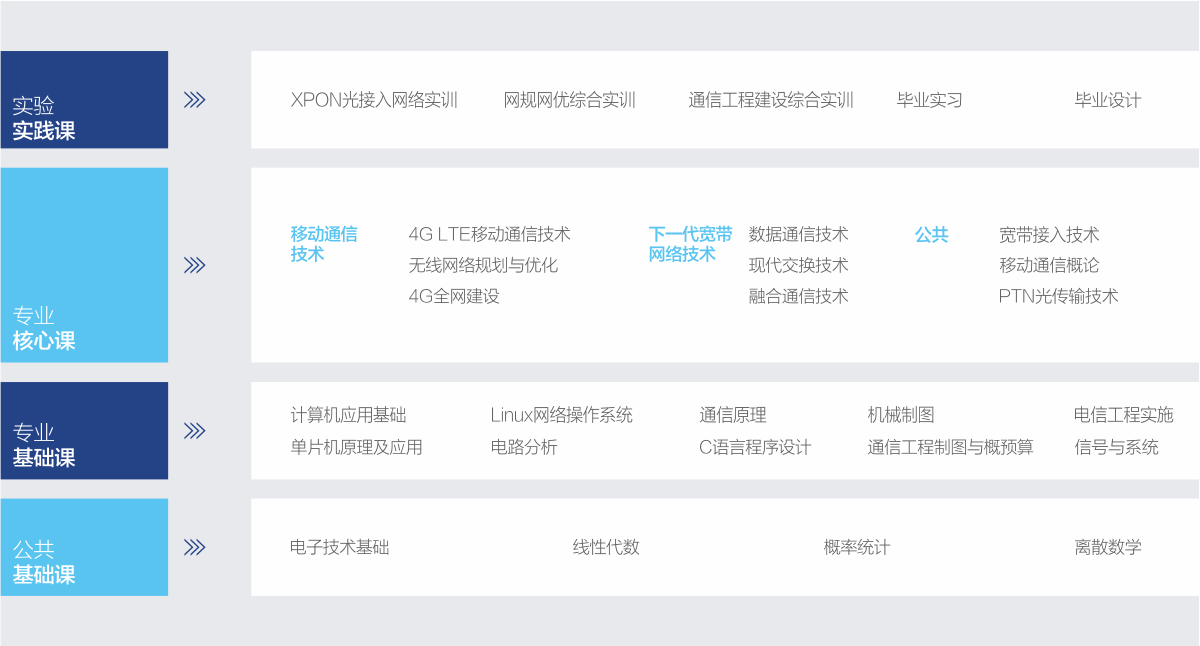The image size is (1200, 646).
Task: Select the 专业核心课 category tab
Action: 84,265
